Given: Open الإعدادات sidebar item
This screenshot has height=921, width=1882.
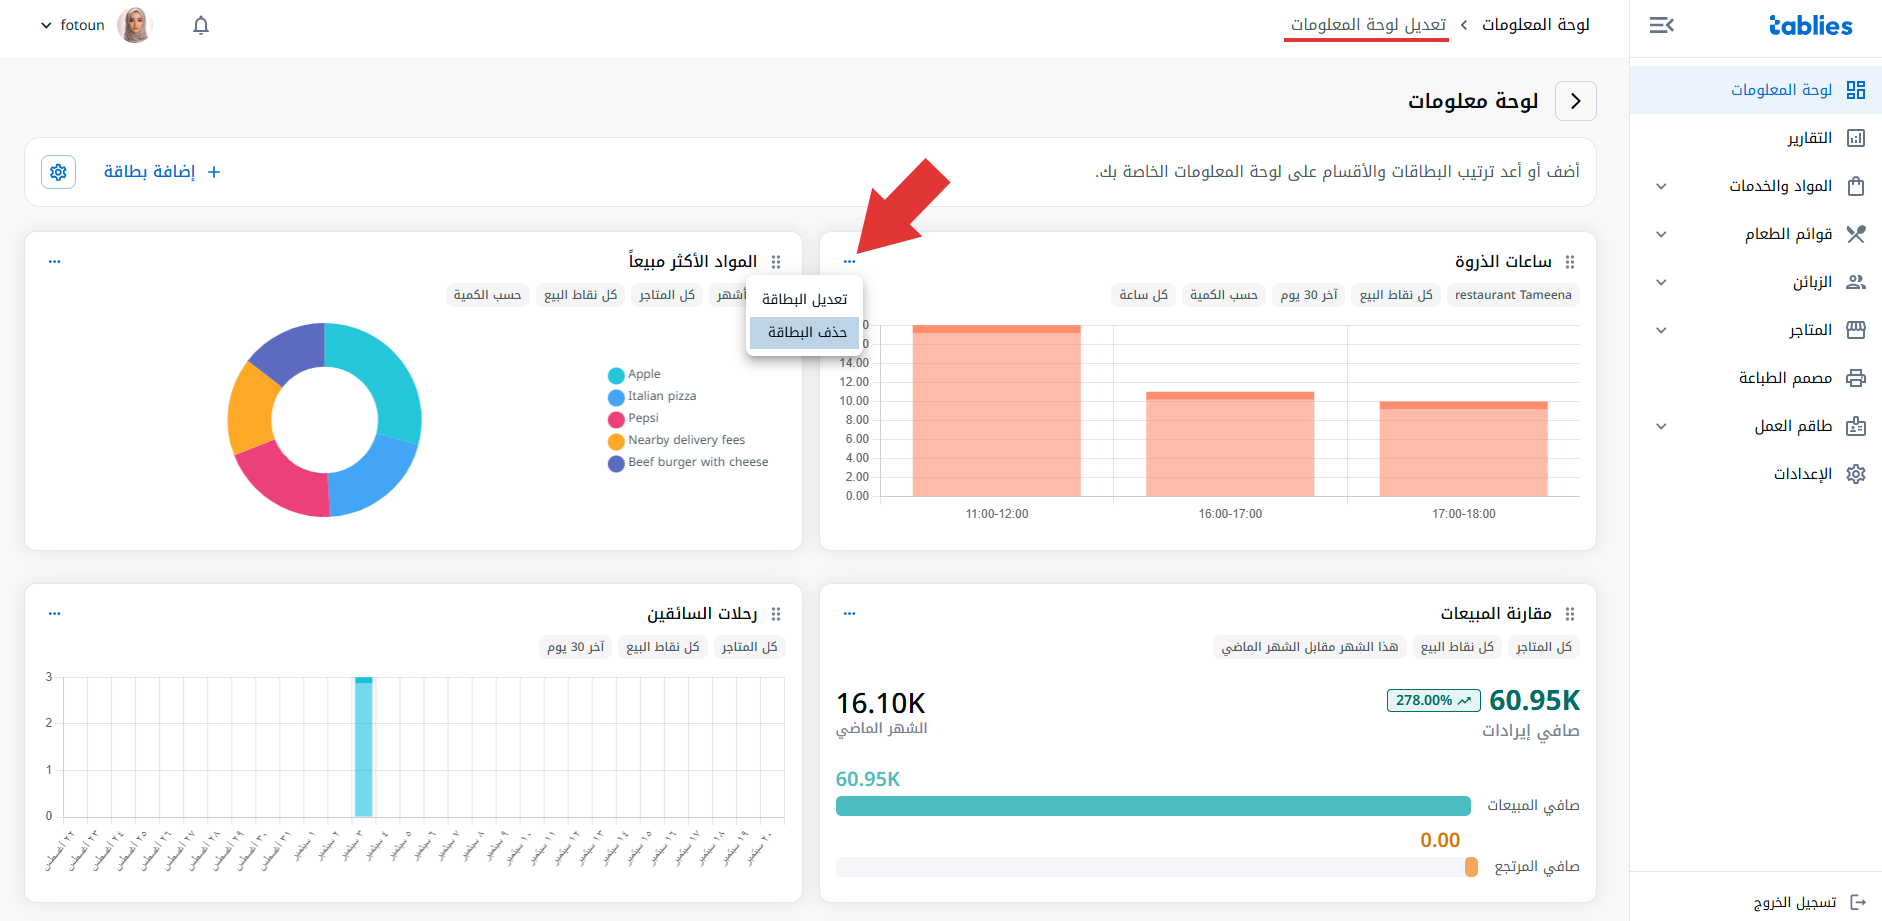Looking at the screenshot, I should [x=1756, y=474].
